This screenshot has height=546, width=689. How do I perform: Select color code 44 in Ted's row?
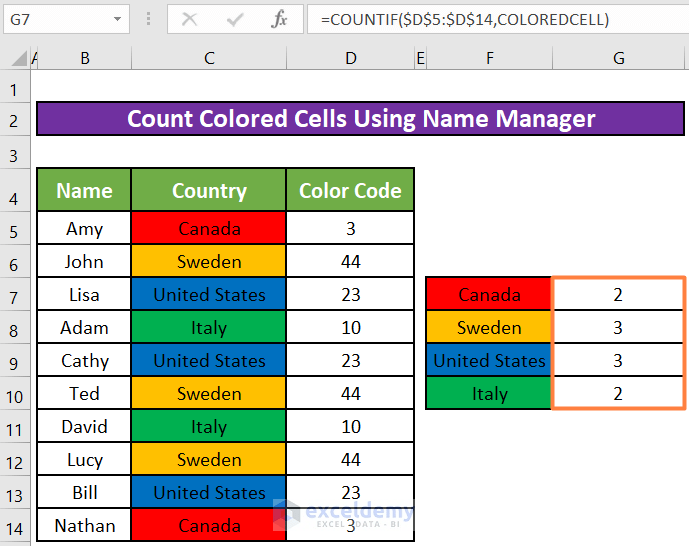point(350,393)
